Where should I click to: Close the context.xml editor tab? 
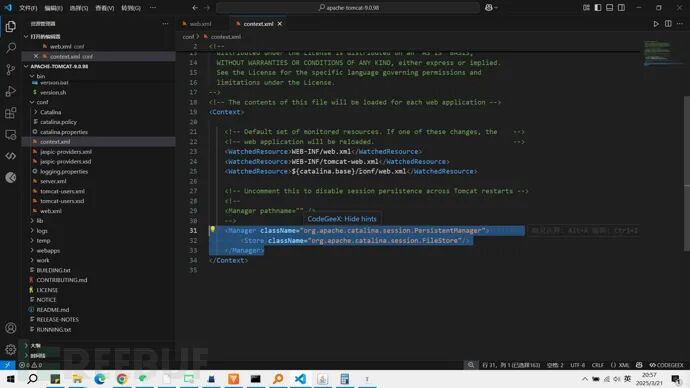280,24
